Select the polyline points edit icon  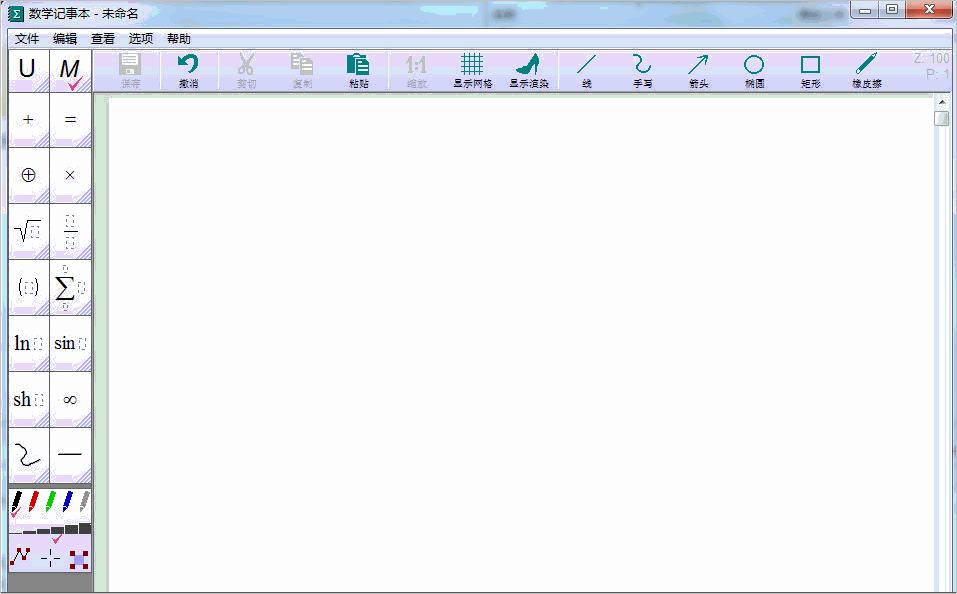click(21, 556)
